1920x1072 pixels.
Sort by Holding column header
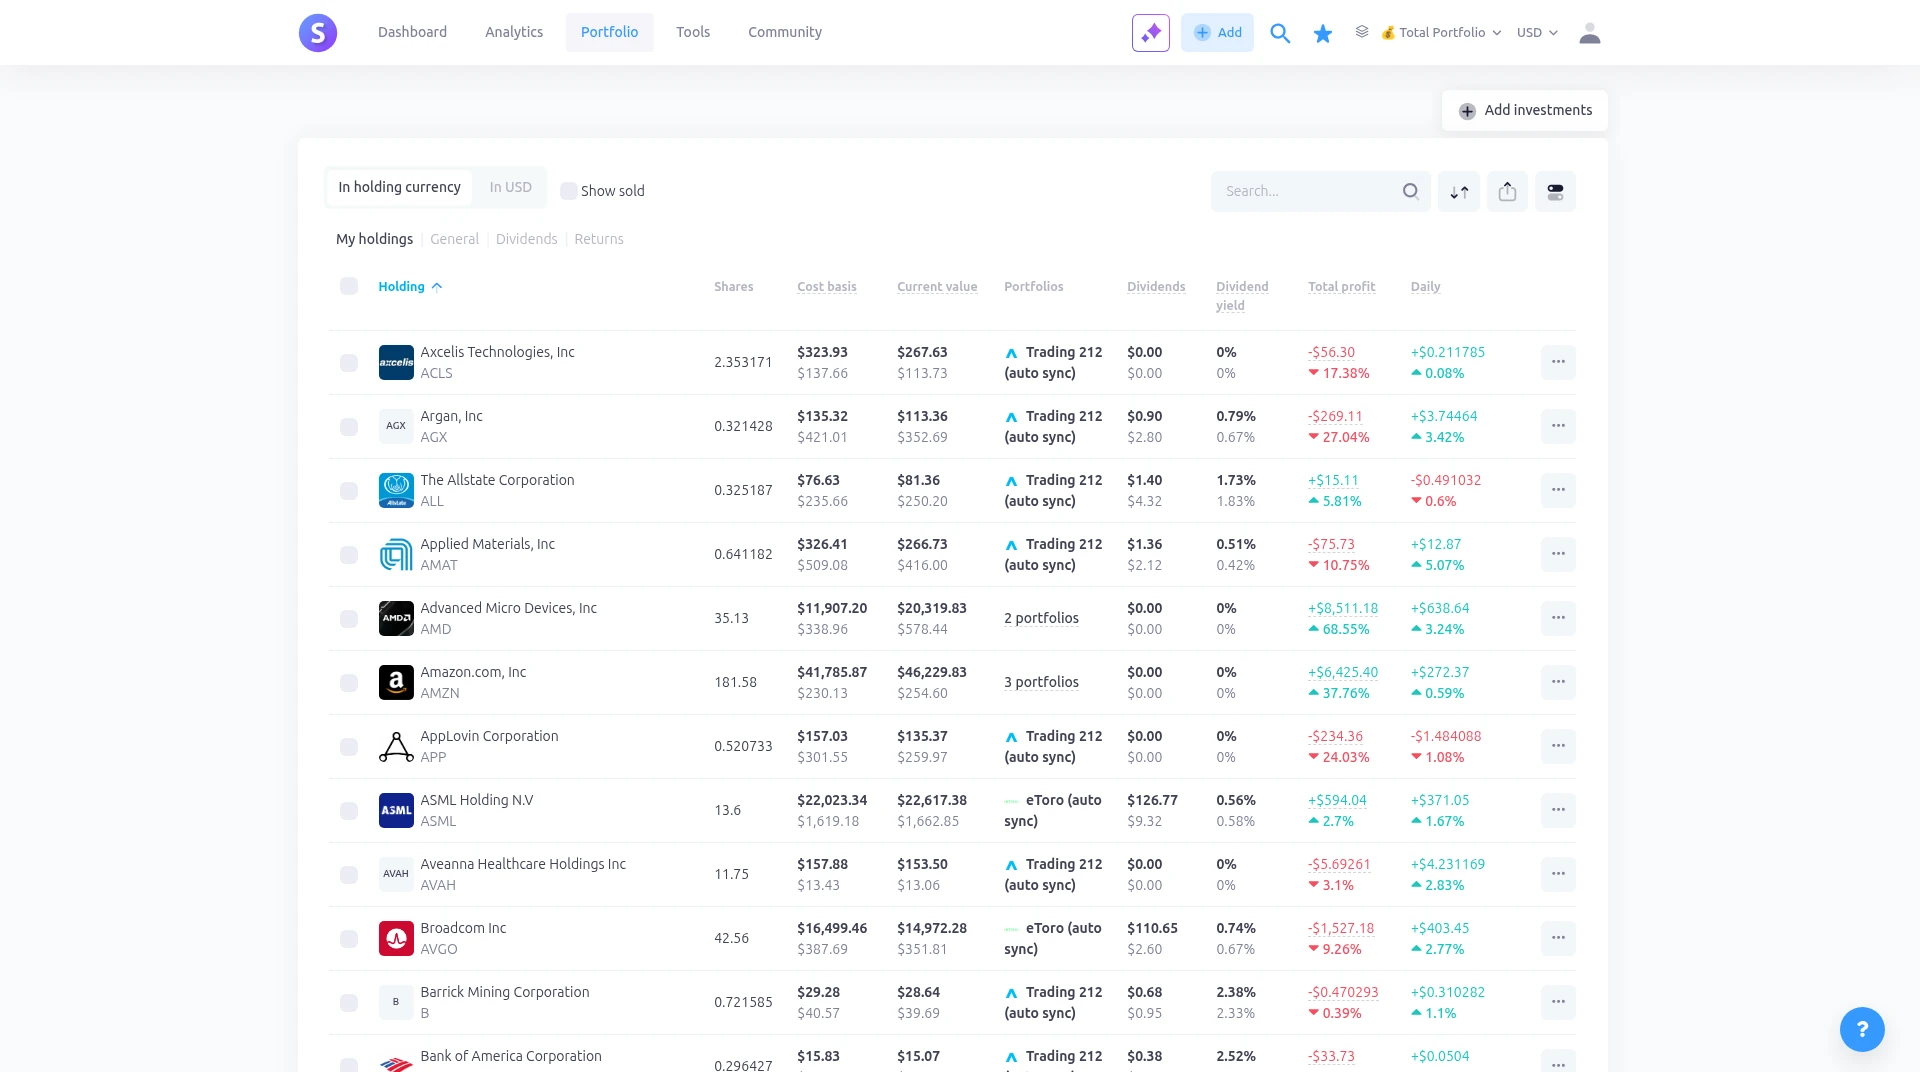click(x=410, y=287)
